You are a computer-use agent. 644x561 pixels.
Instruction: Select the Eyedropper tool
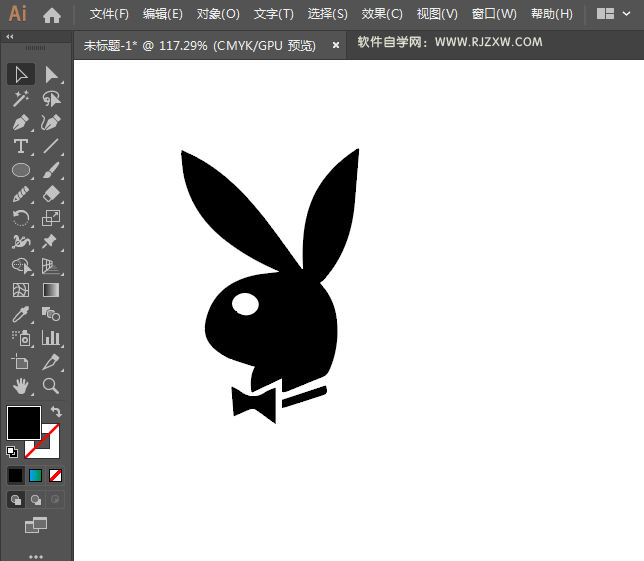tap(21, 314)
